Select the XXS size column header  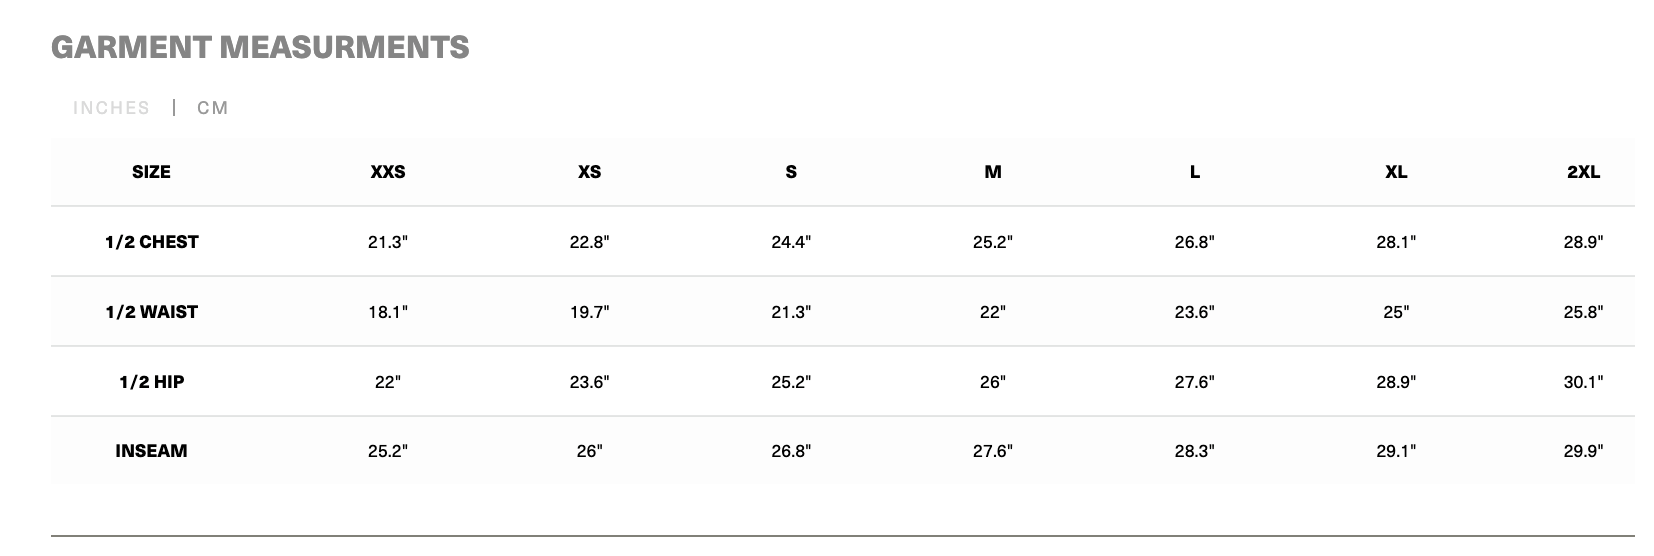click(388, 172)
